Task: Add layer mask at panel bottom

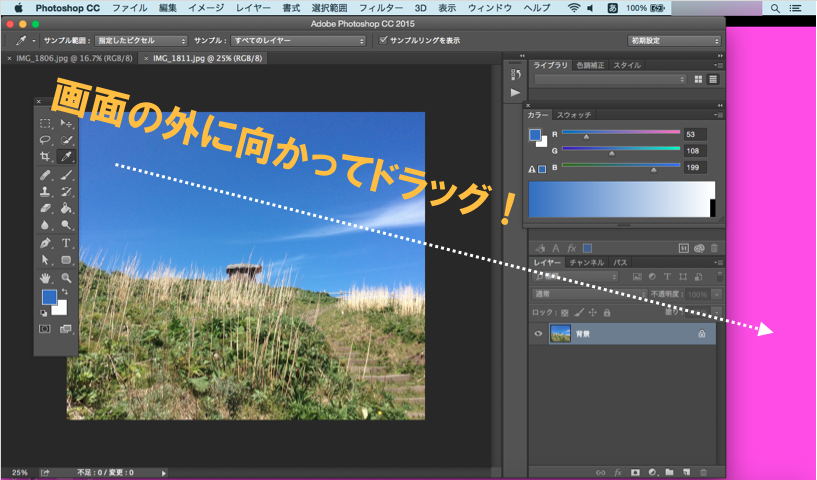Action: click(x=635, y=472)
